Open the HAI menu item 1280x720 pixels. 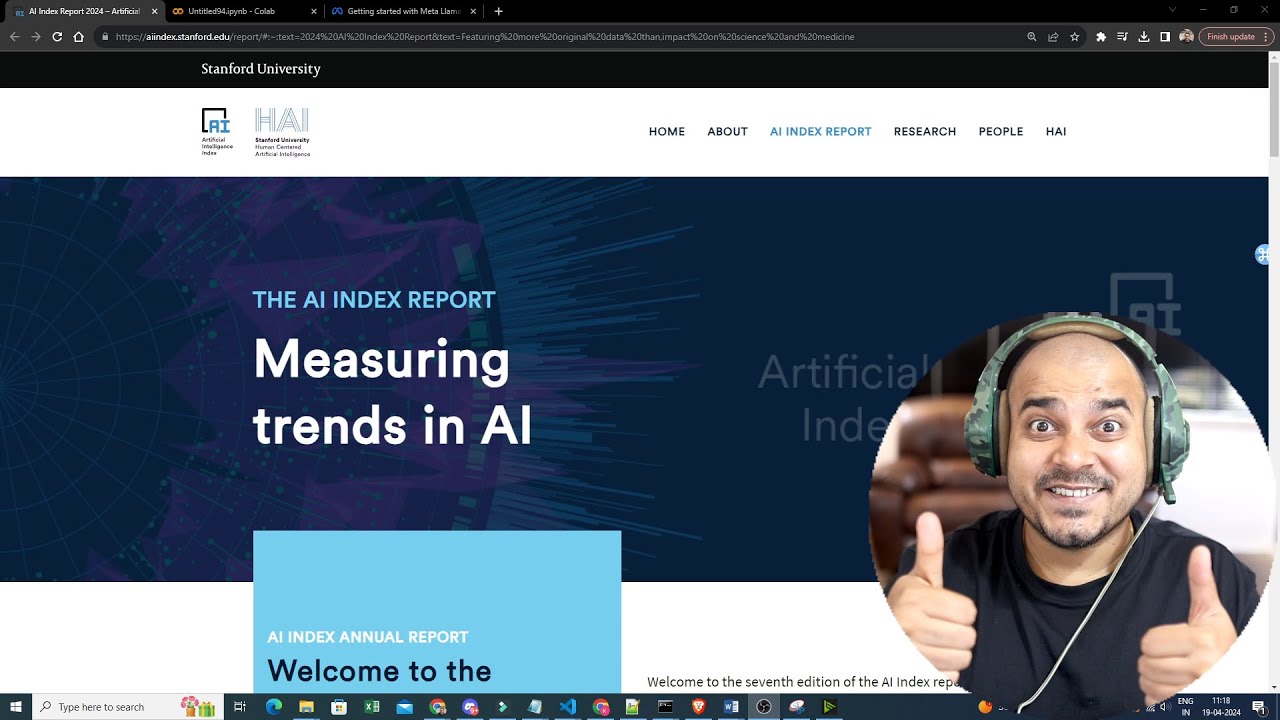(1056, 132)
